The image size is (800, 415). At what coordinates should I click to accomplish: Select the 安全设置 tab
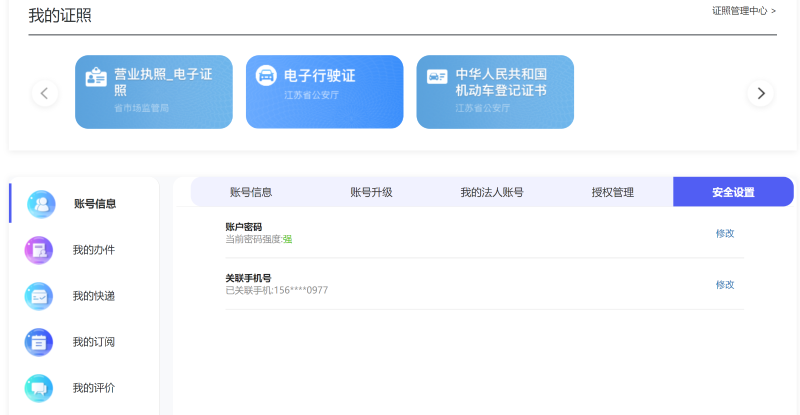[x=732, y=192]
